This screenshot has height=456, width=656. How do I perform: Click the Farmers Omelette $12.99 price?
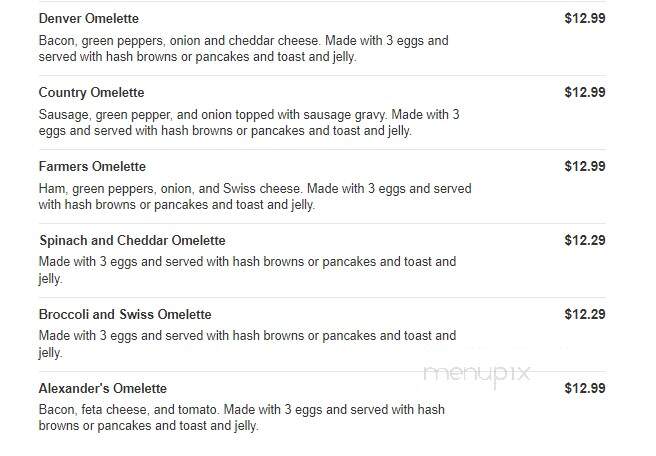tap(584, 167)
